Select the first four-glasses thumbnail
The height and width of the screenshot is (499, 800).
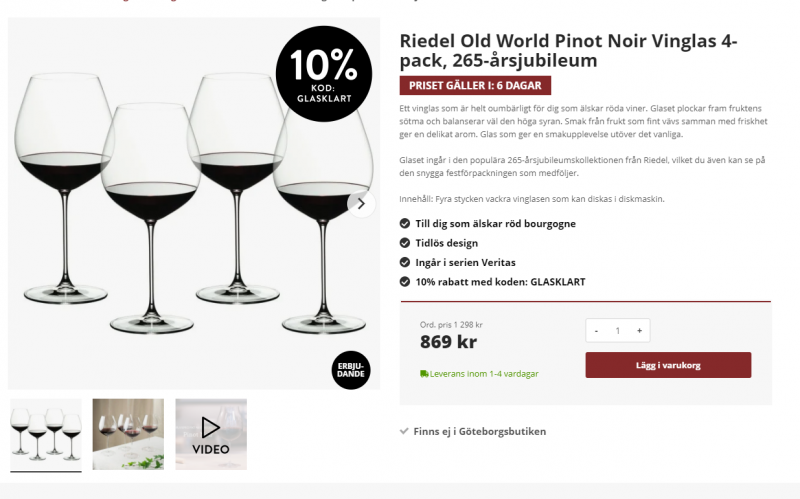point(45,434)
